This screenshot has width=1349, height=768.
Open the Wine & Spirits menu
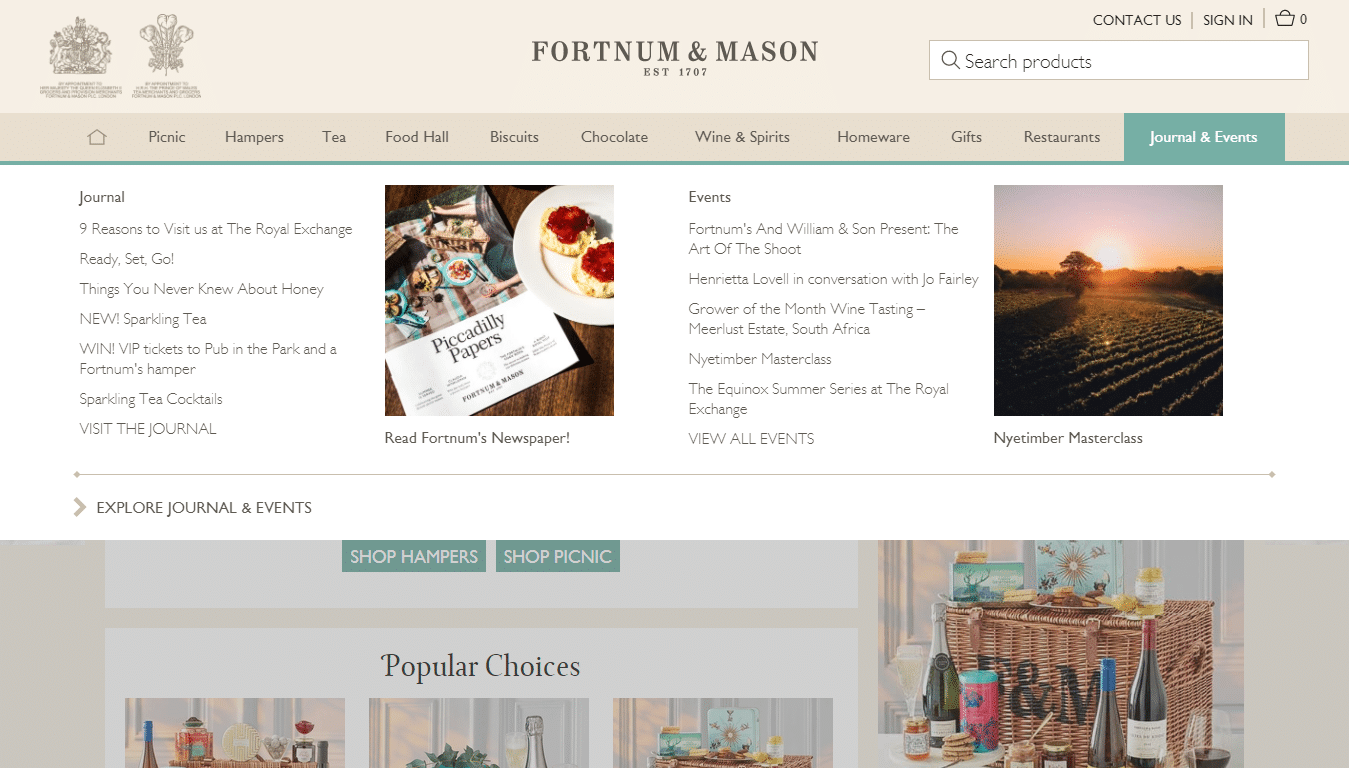(742, 137)
